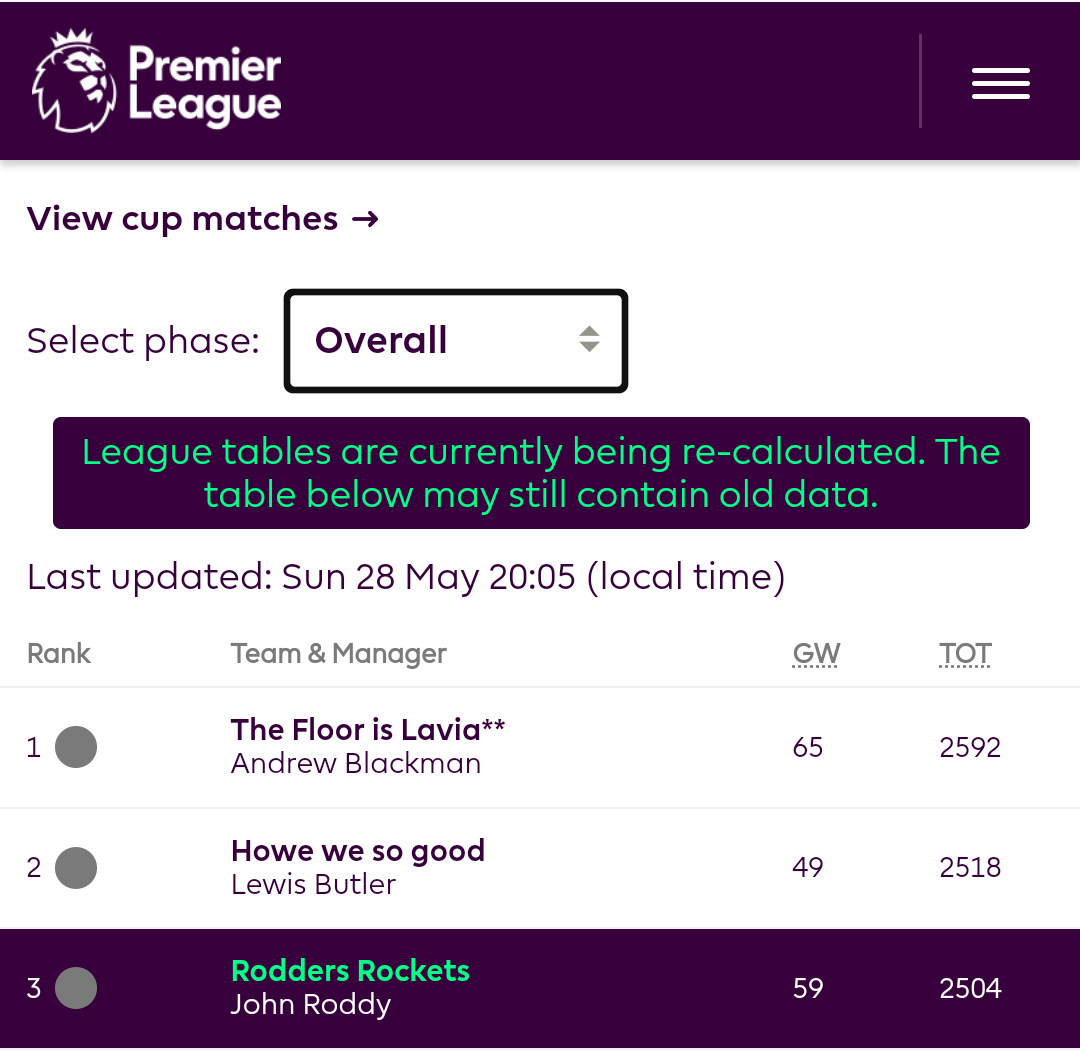Click rank status circle for Rodders Rockets

point(76,988)
